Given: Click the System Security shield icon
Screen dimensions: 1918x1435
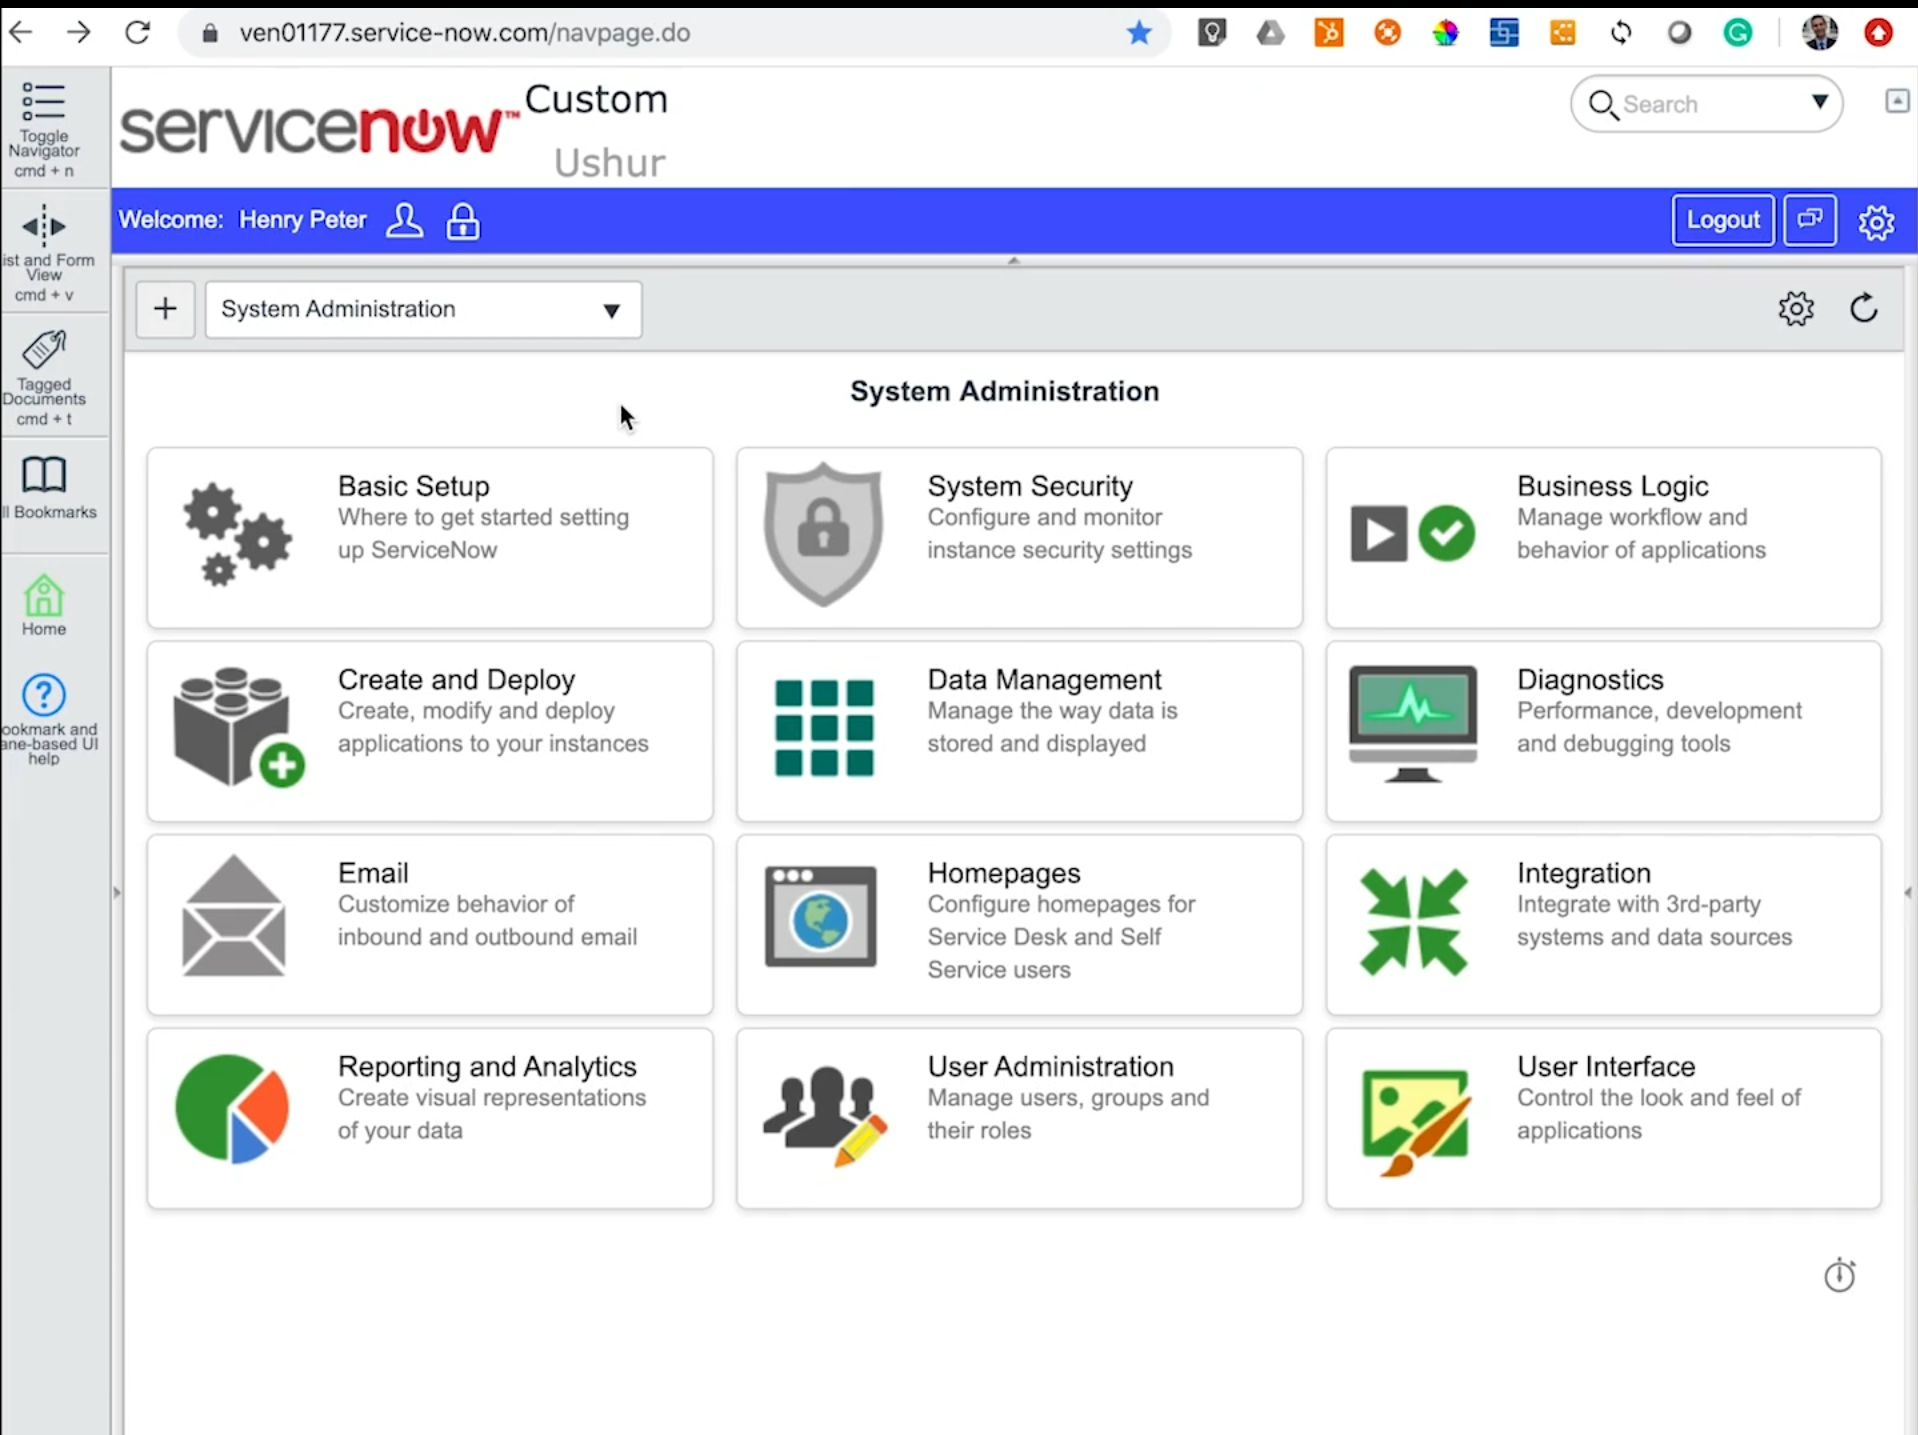Looking at the screenshot, I should (823, 534).
